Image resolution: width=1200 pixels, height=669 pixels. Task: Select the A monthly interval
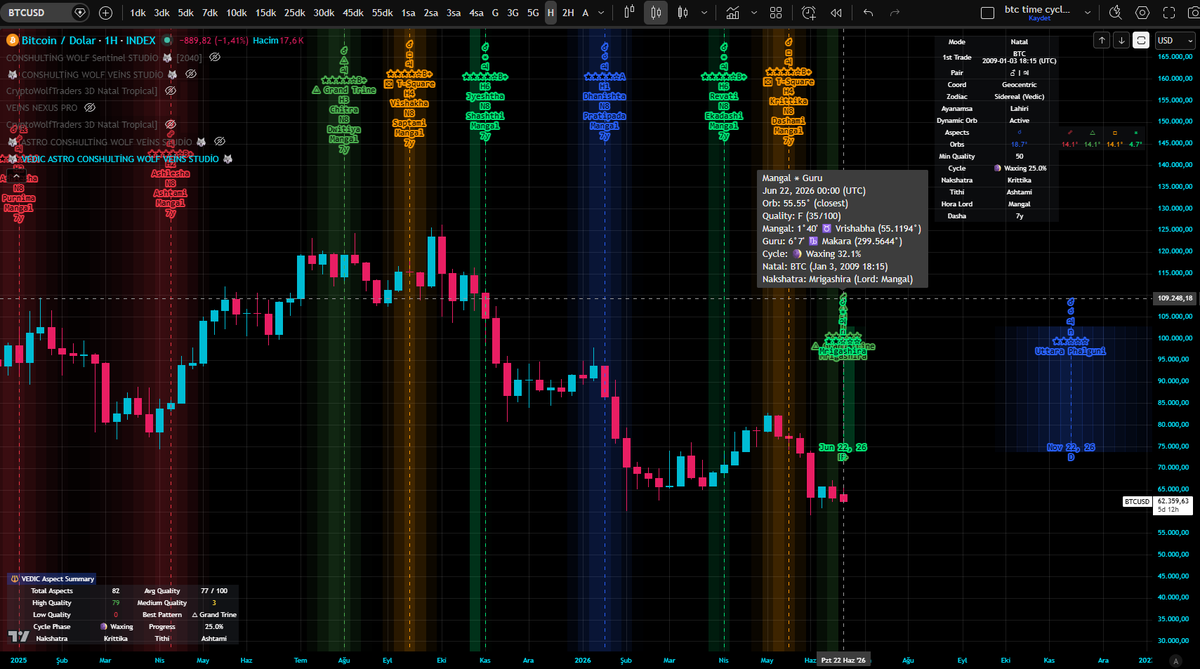point(585,13)
